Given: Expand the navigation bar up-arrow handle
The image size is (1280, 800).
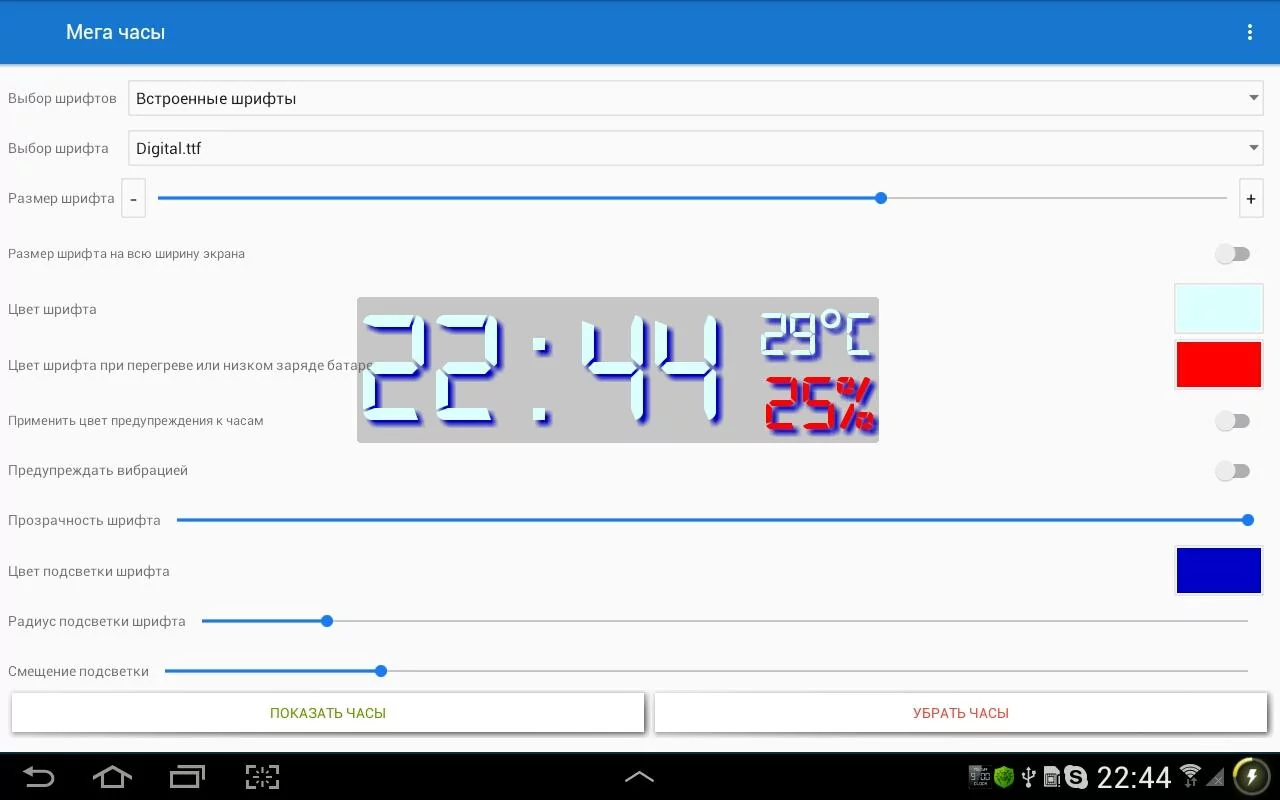Looking at the screenshot, I should click(x=639, y=776).
